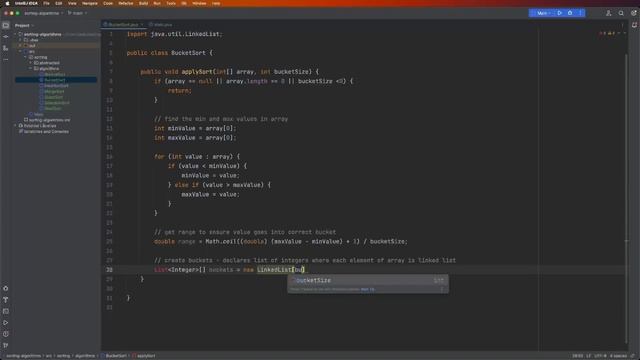
Task: Click the editor tabs options dots icon
Action: pos(622,25)
